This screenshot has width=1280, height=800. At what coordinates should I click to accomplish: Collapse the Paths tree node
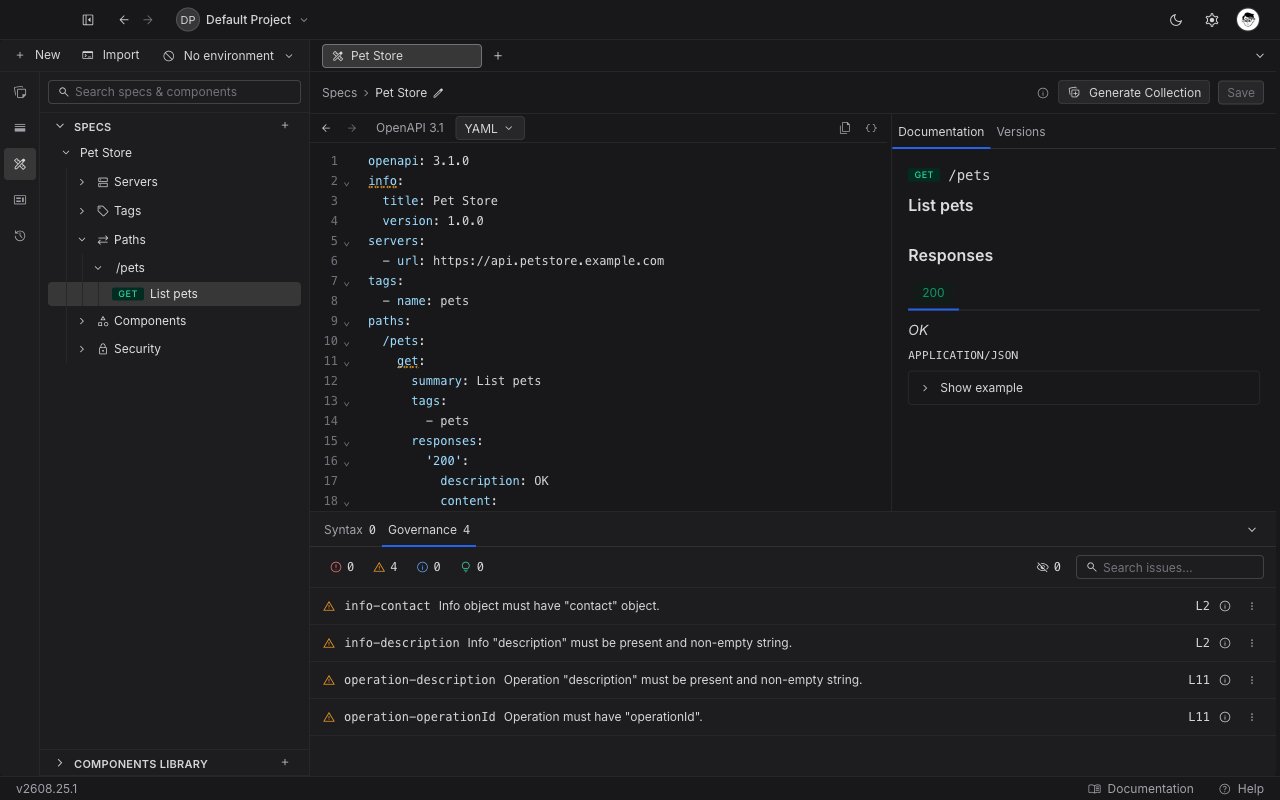(82, 240)
